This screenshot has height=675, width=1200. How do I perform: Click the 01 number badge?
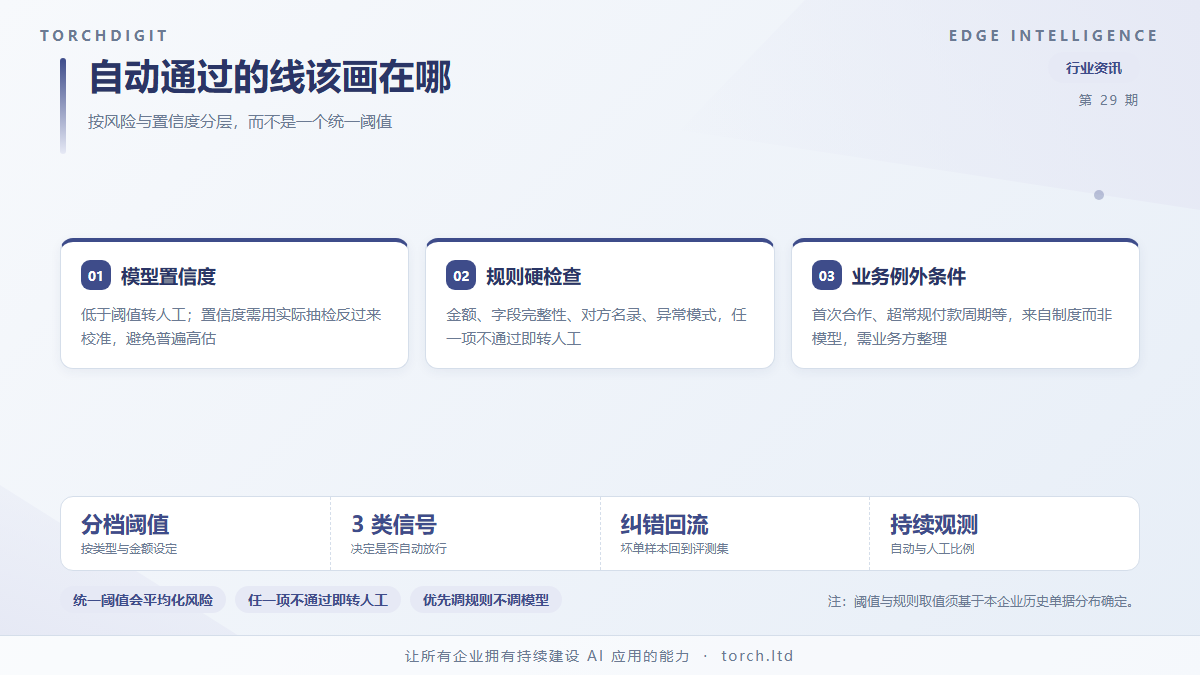96,276
